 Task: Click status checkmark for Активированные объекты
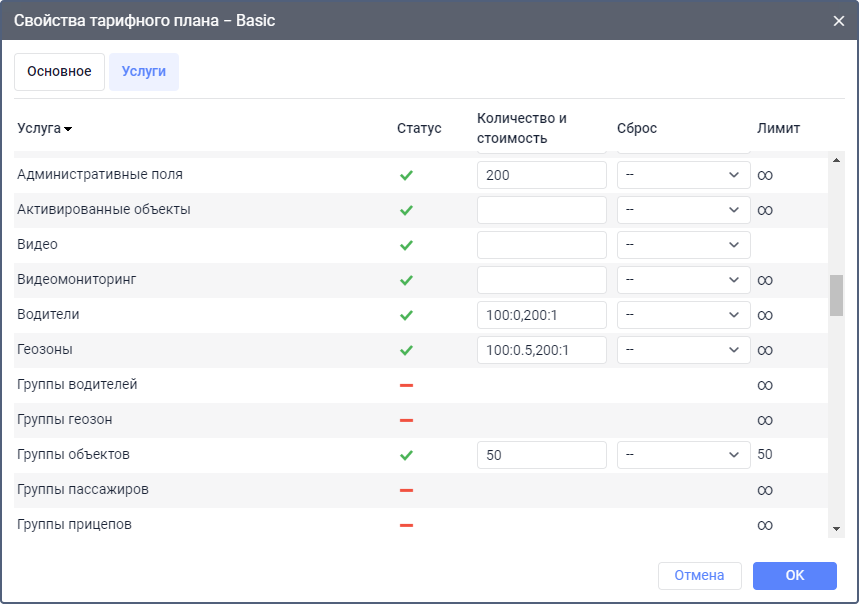(x=406, y=210)
